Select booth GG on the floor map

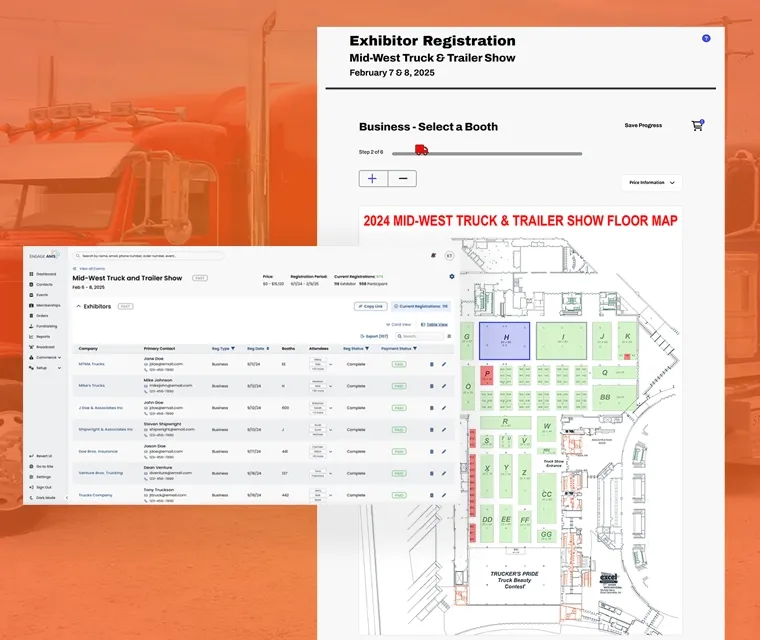[546, 535]
